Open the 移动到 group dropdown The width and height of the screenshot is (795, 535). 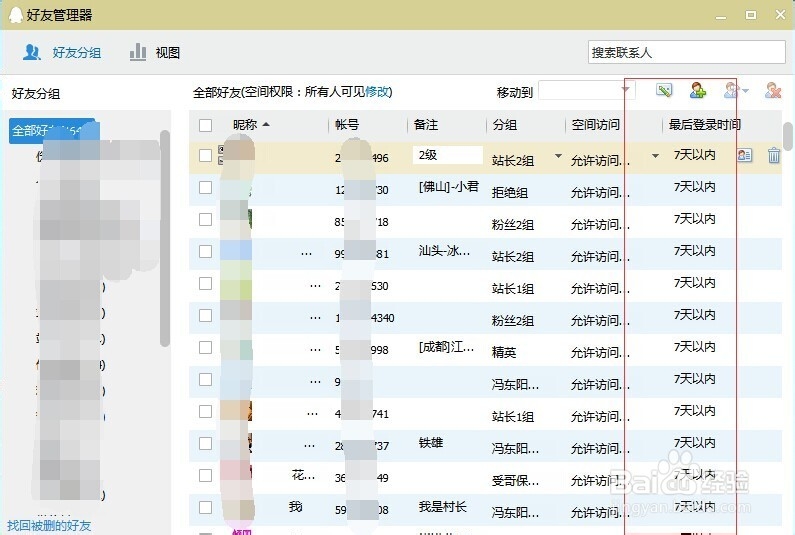point(586,91)
